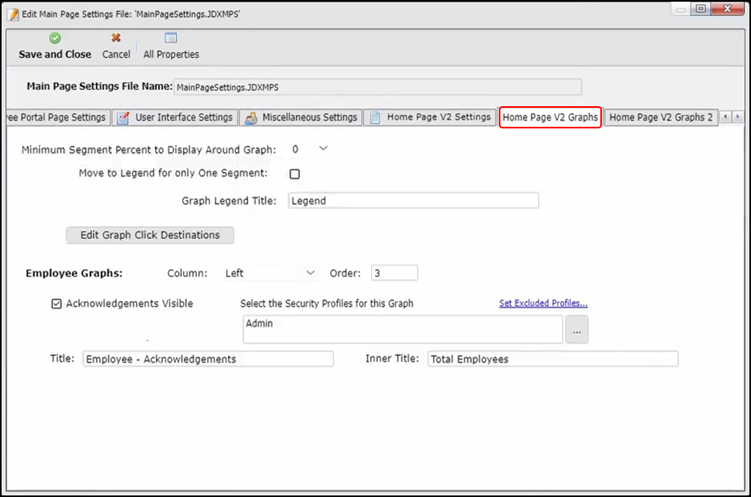Open the security profiles ellipsis browse button

tap(577, 330)
